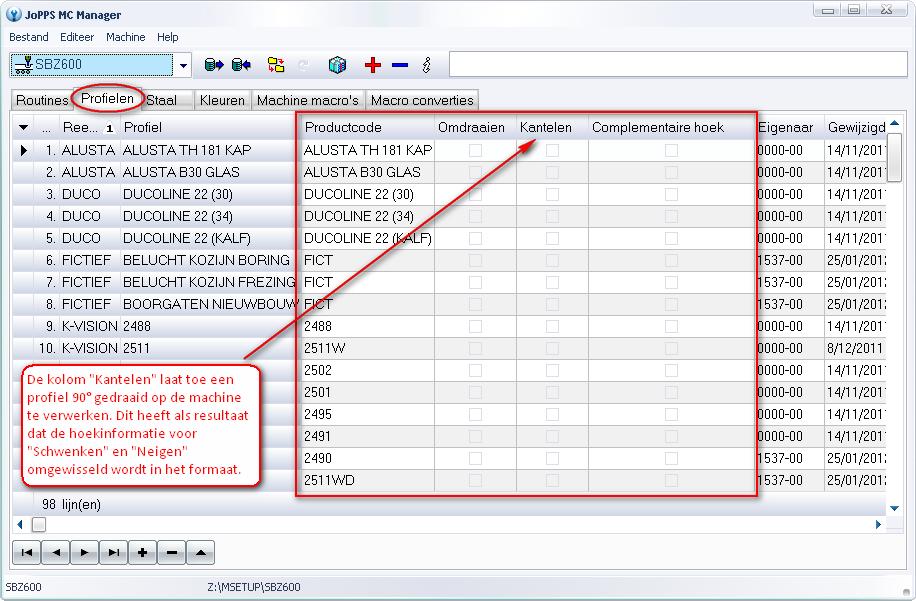Select K-VISION row with profile 2488
This screenshot has height=601, width=916.
point(449,326)
